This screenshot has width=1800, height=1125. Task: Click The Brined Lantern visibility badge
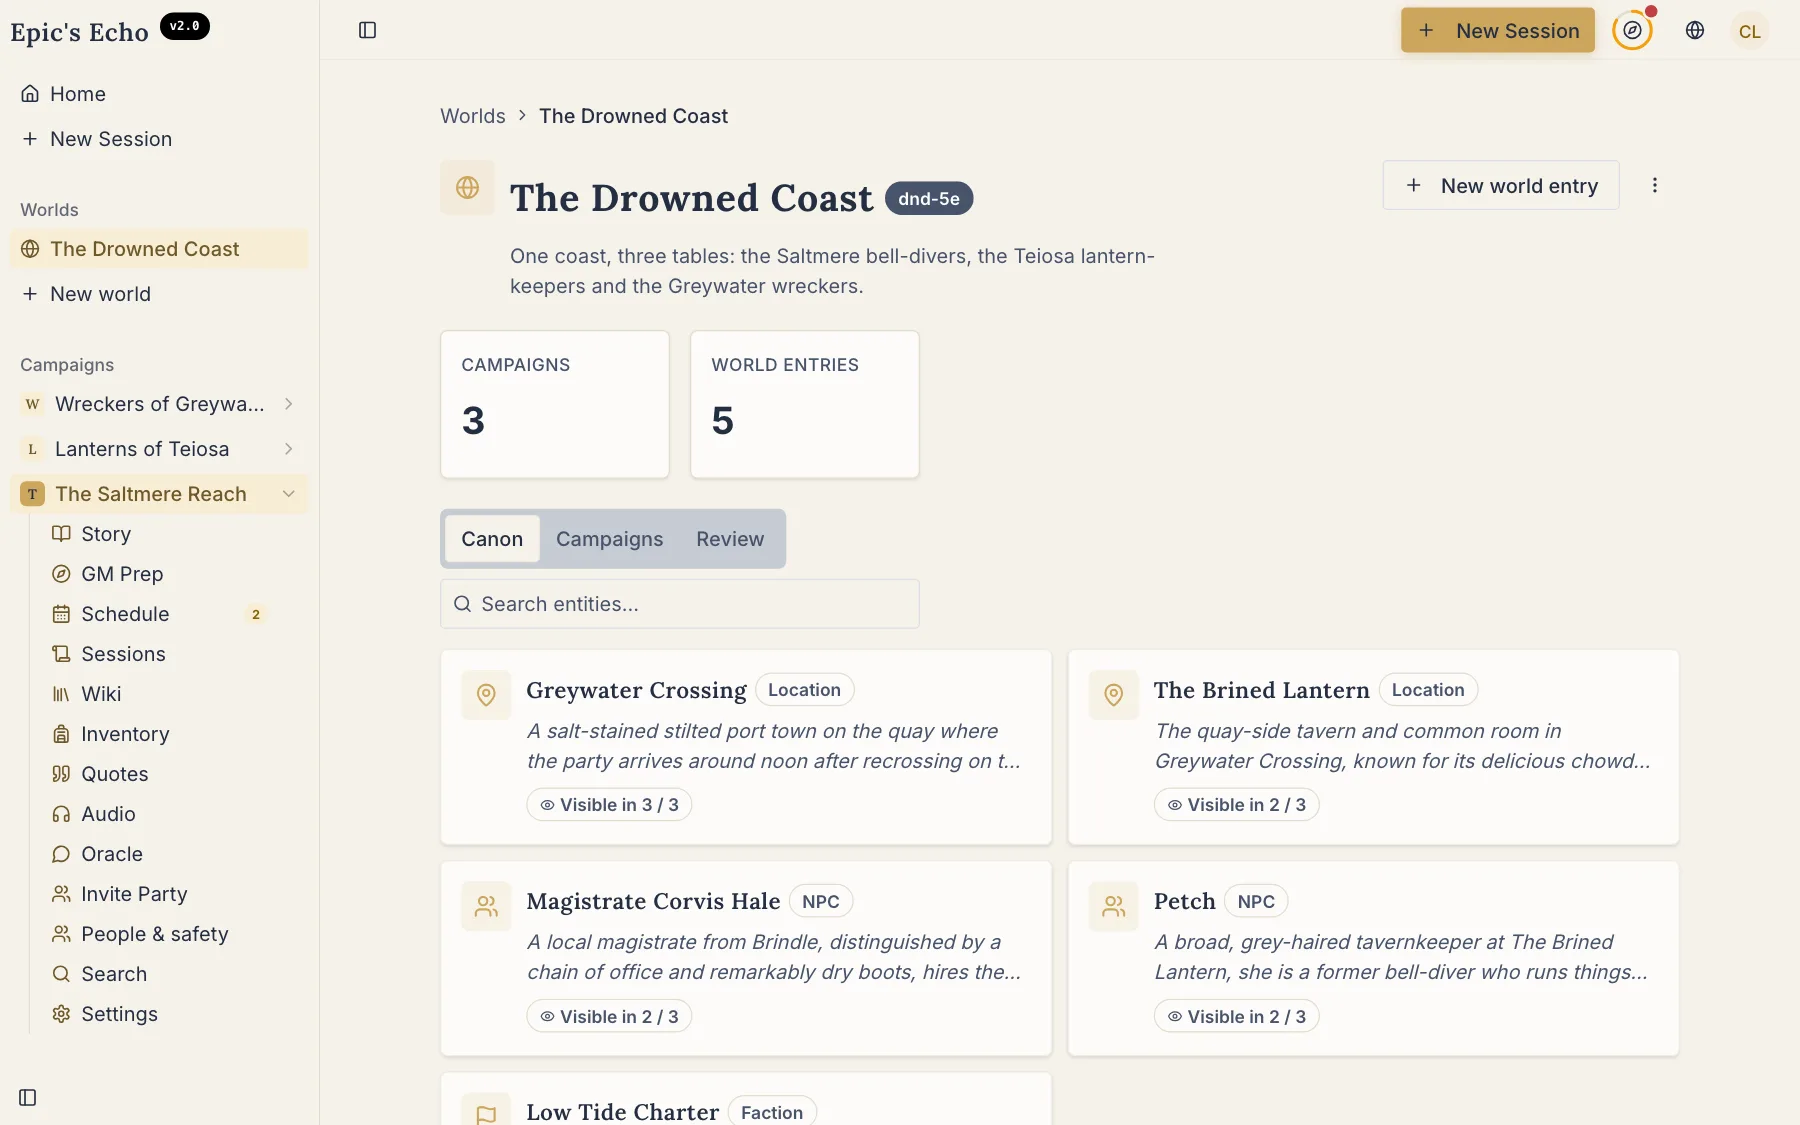[1236, 805]
